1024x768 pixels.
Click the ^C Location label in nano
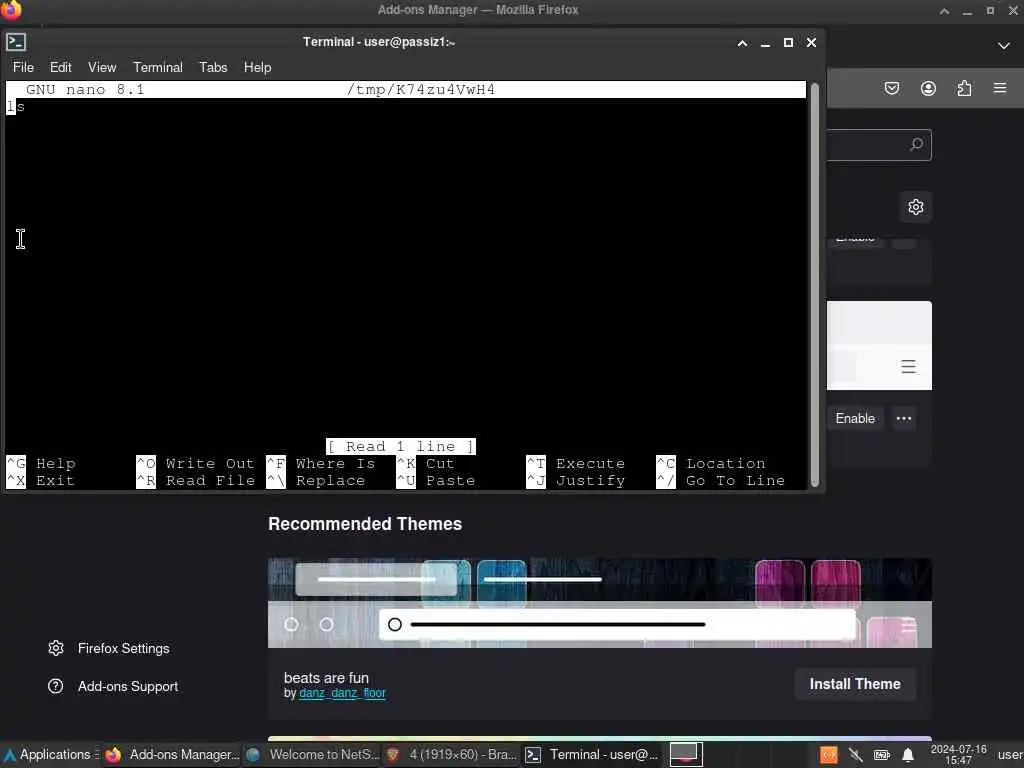point(711,464)
